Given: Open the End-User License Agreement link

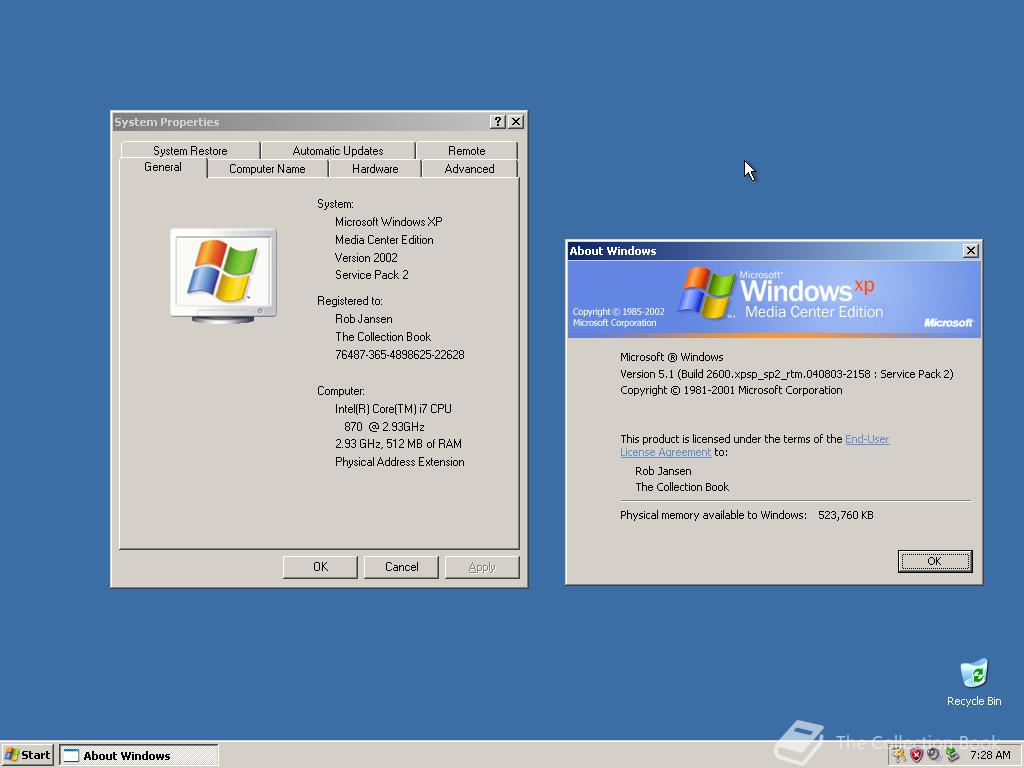Looking at the screenshot, I should (x=867, y=439).
